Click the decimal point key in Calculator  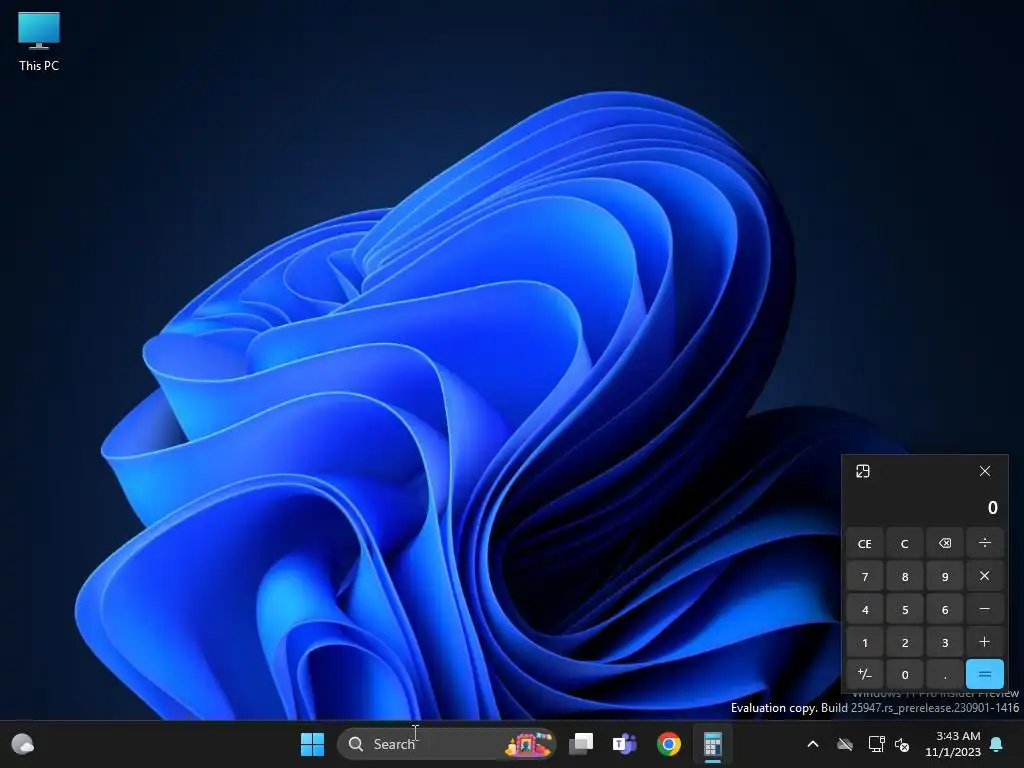(945, 675)
